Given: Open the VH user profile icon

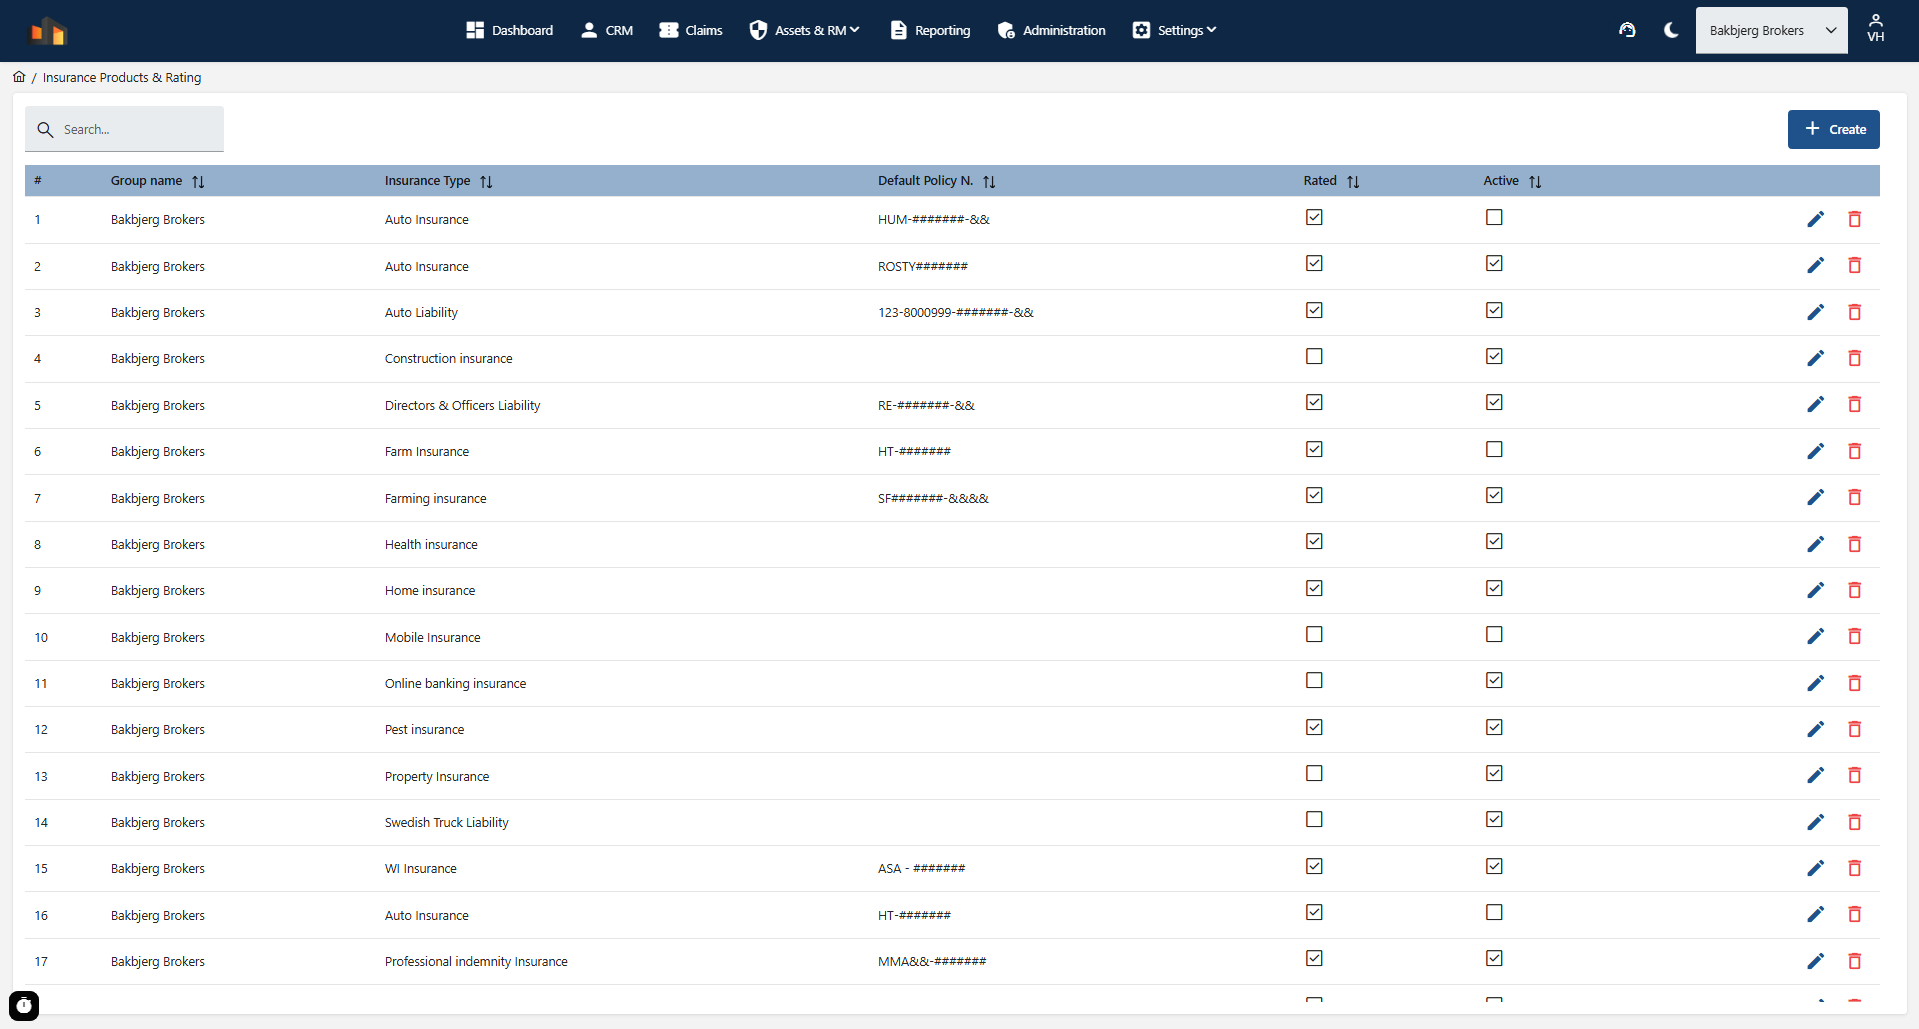Looking at the screenshot, I should 1876,29.
